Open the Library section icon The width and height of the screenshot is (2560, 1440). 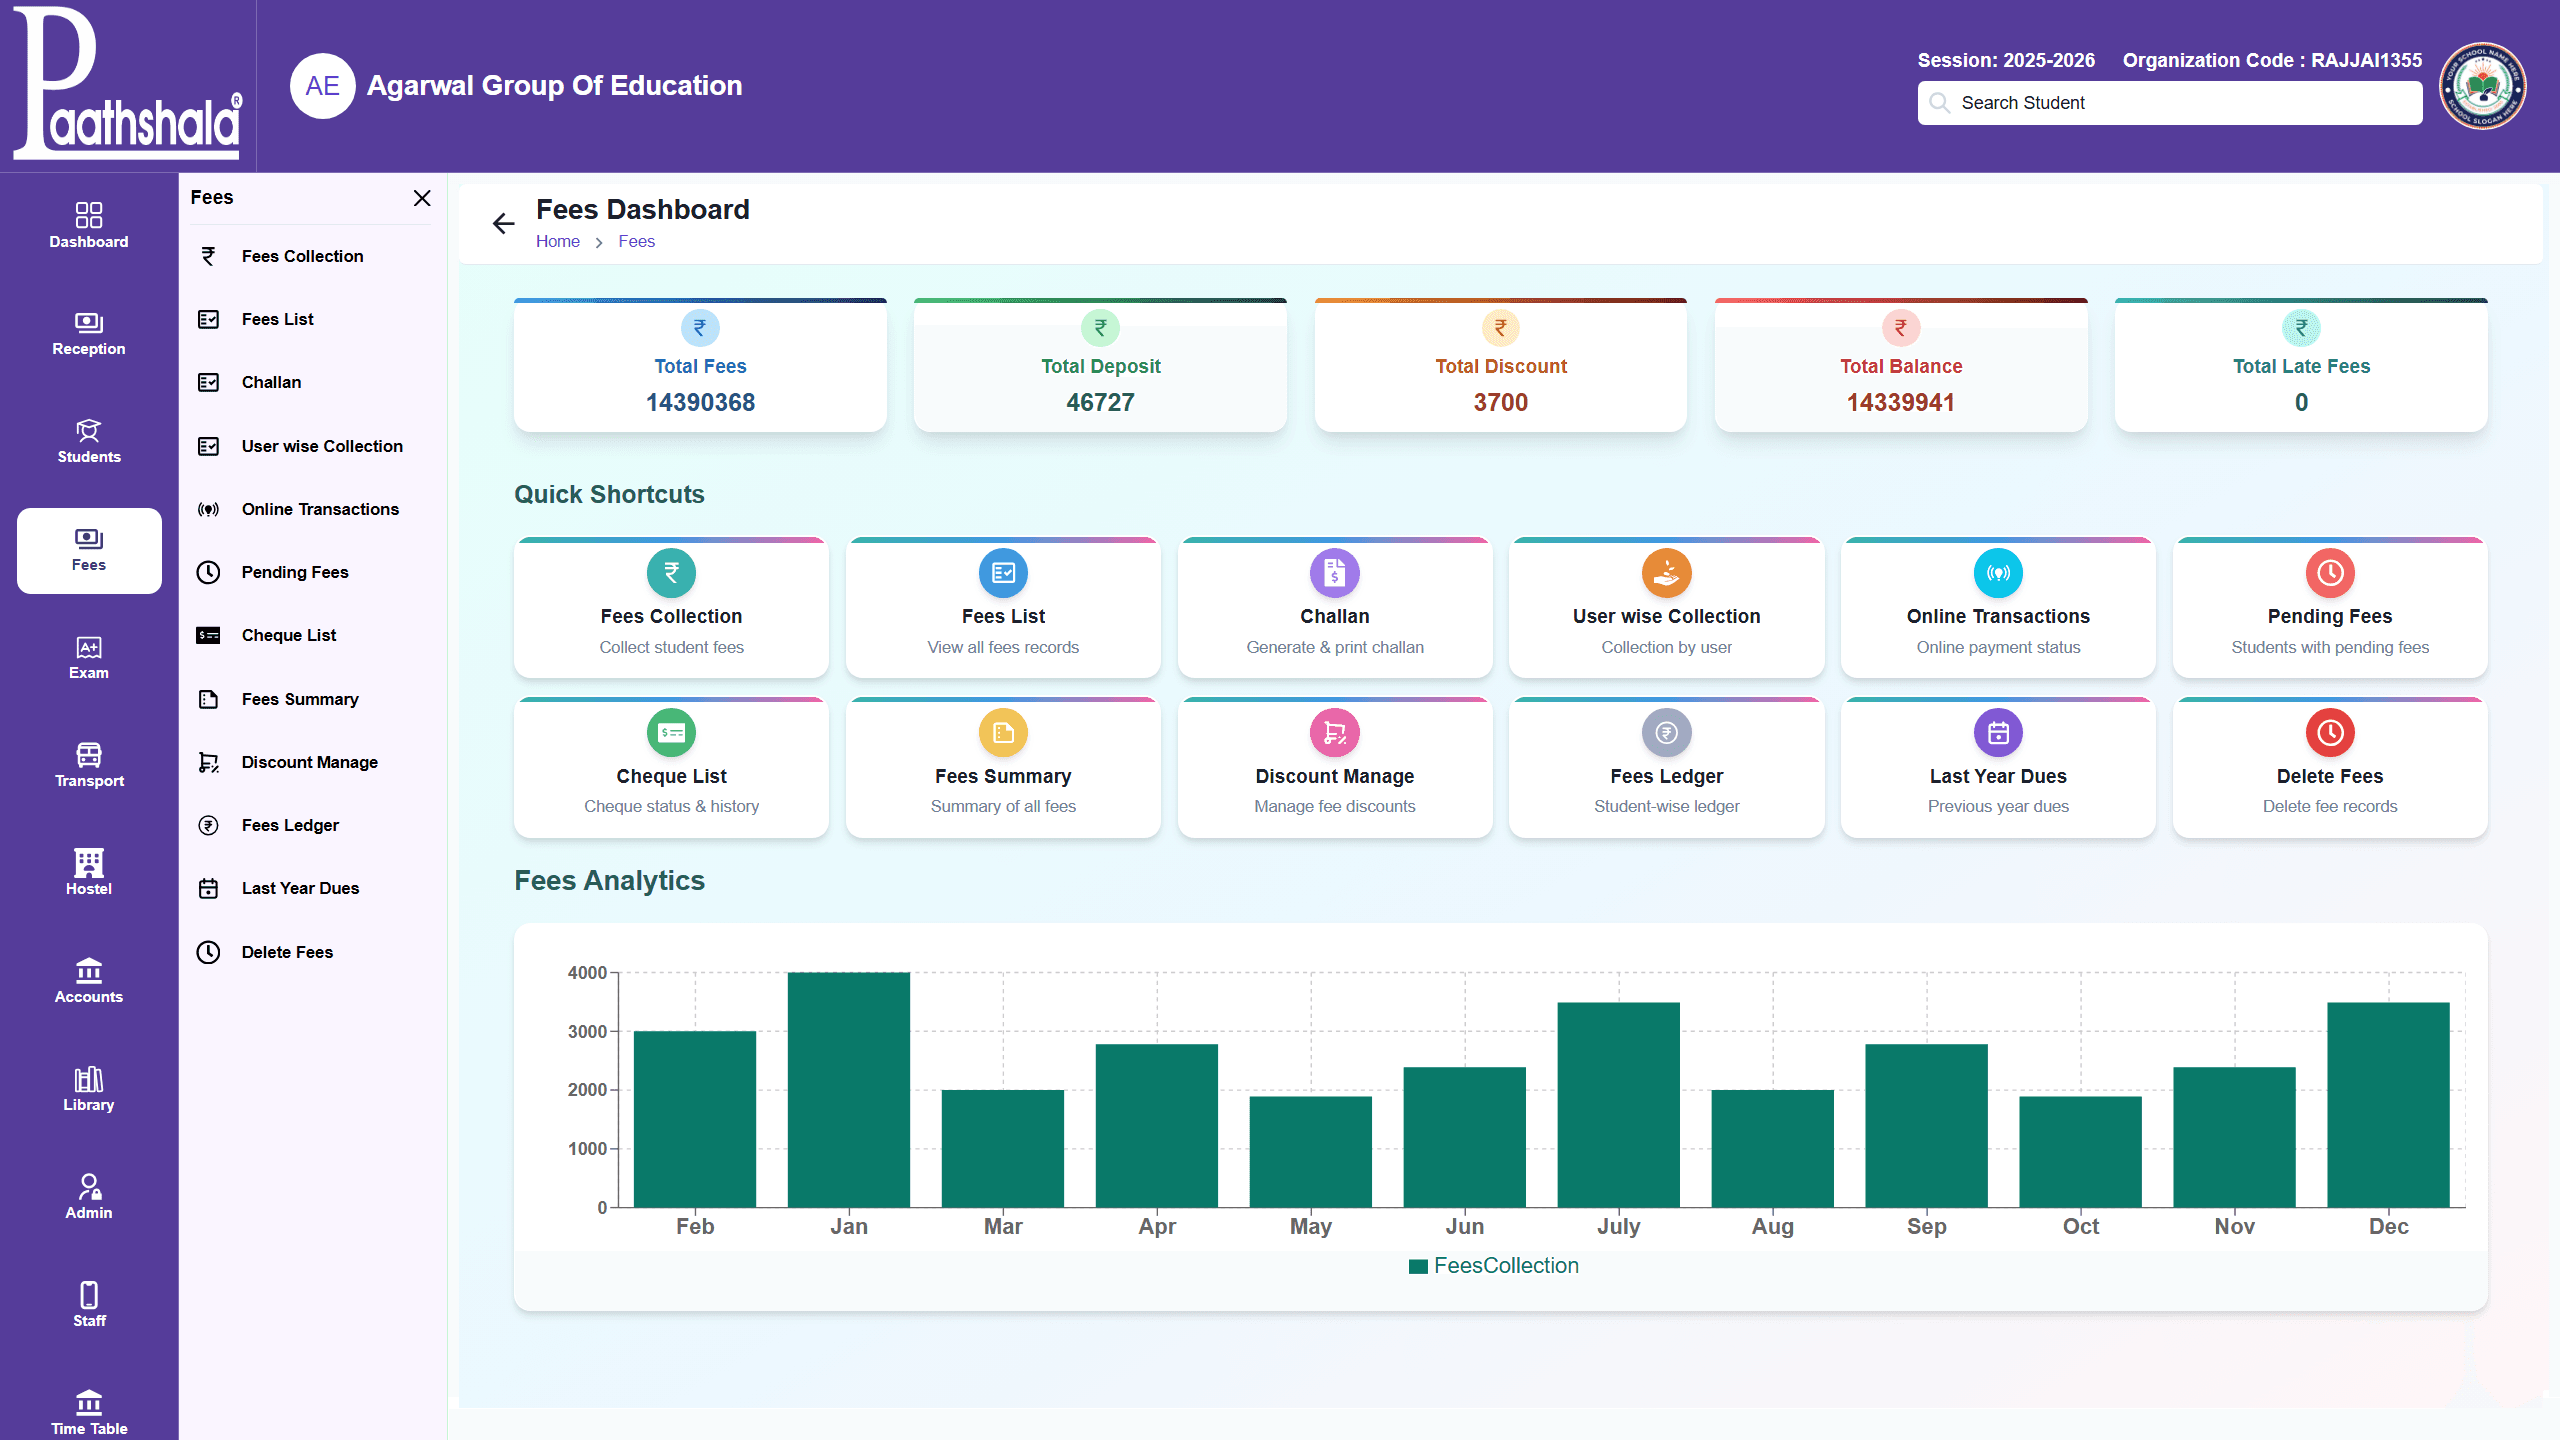[88, 1079]
